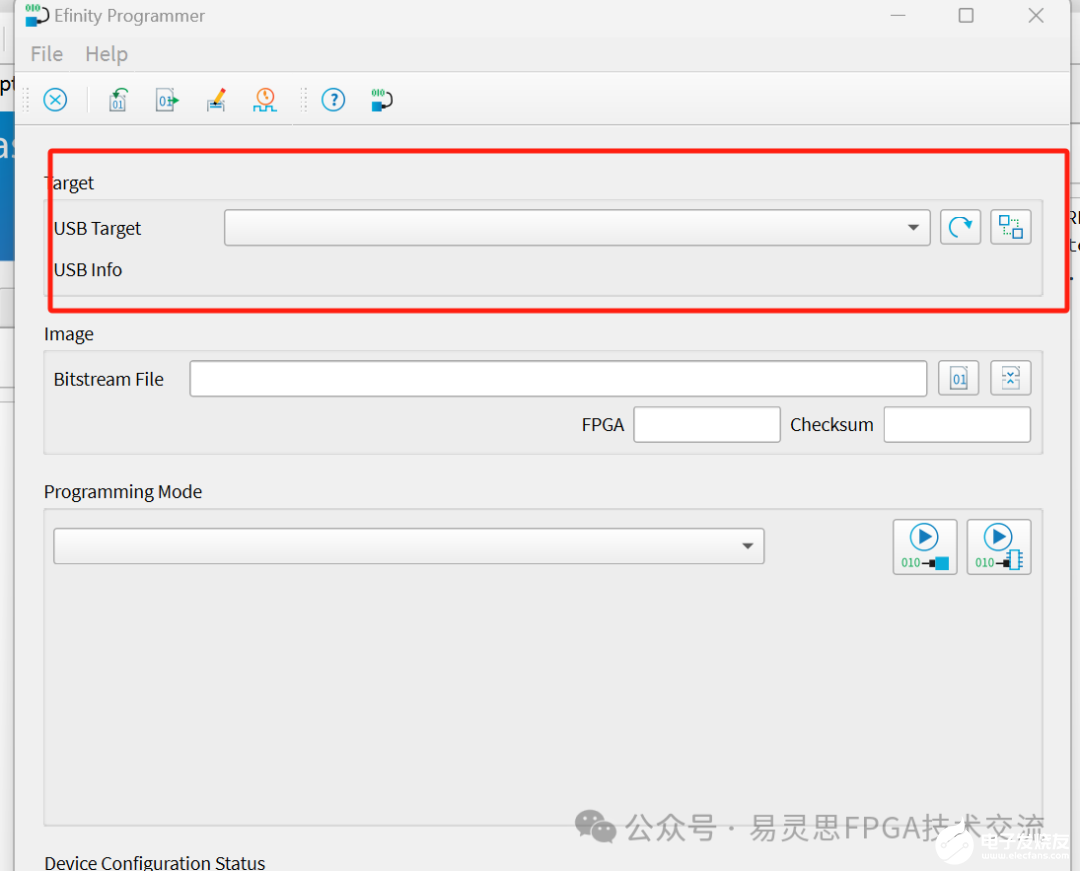Click the 'Device Configuration Status' heading
The height and width of the screenshot is (871, 1080).
click(x=155, y=863)
